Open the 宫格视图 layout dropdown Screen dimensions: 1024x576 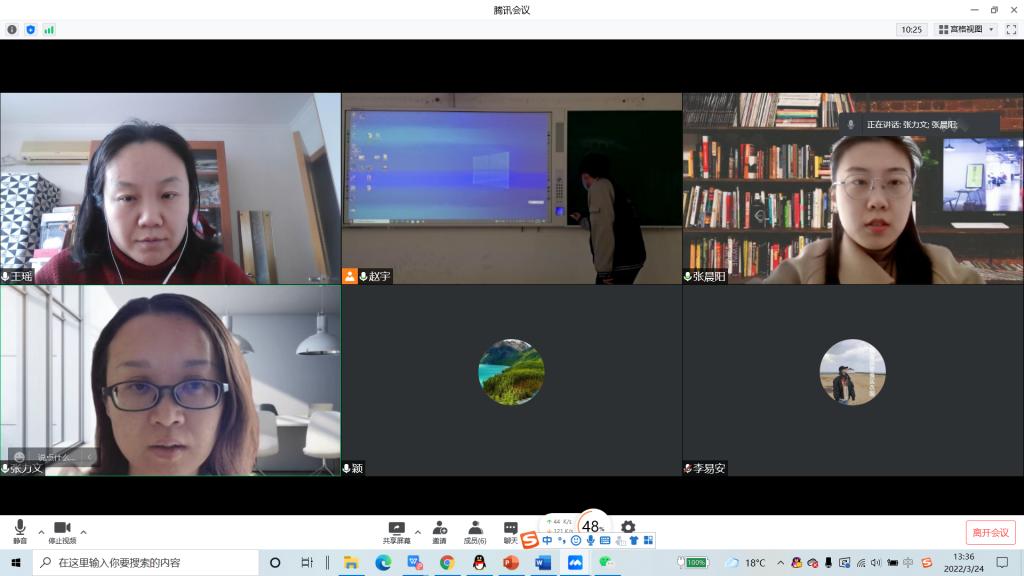coord(965,30)
